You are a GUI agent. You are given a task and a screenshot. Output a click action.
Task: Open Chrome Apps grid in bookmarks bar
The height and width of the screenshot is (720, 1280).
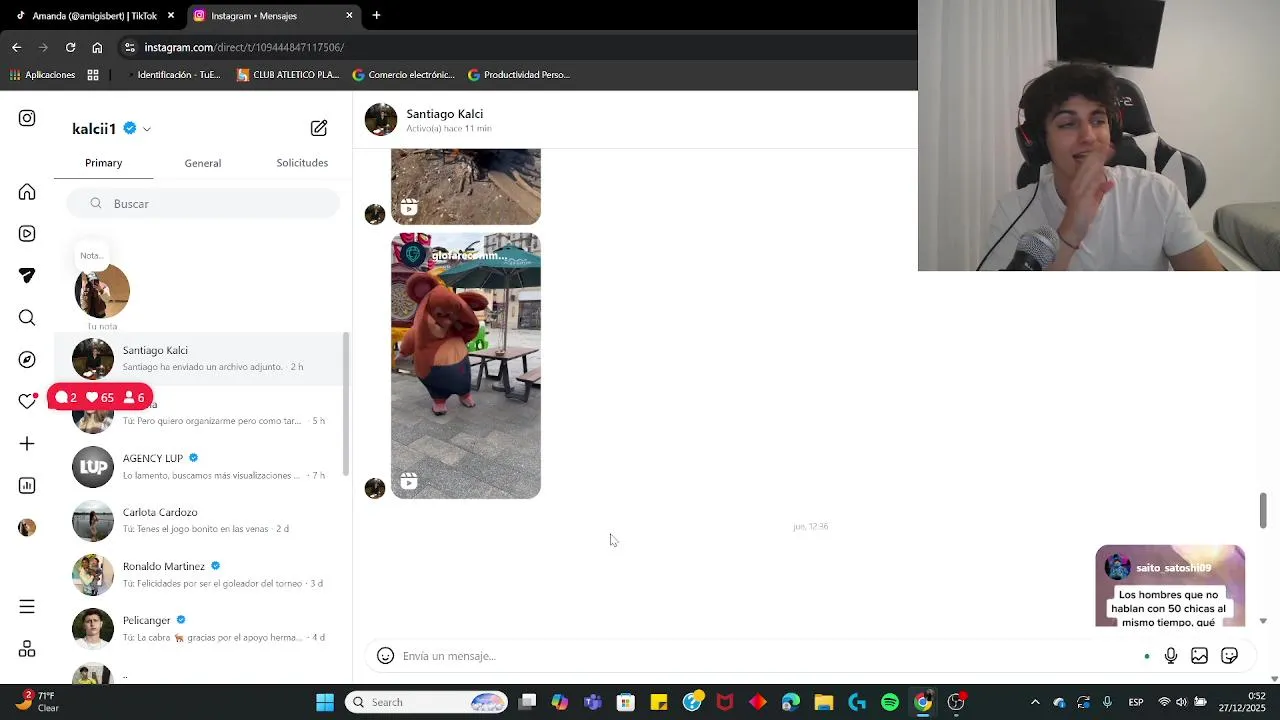(93, 75)
